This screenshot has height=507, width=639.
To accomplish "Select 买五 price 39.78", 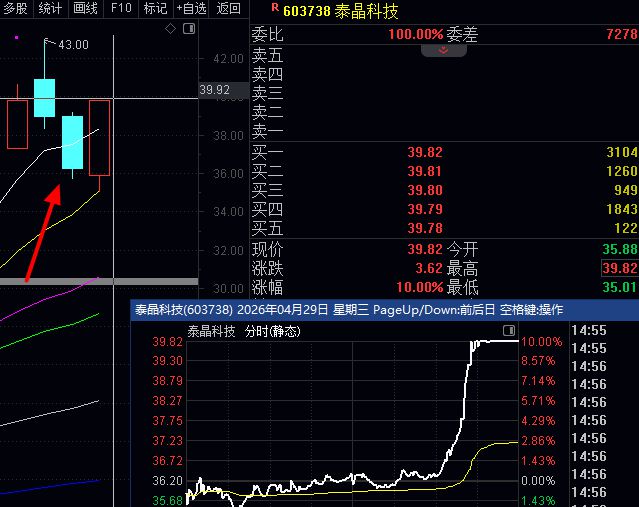I will coord(425,228).
